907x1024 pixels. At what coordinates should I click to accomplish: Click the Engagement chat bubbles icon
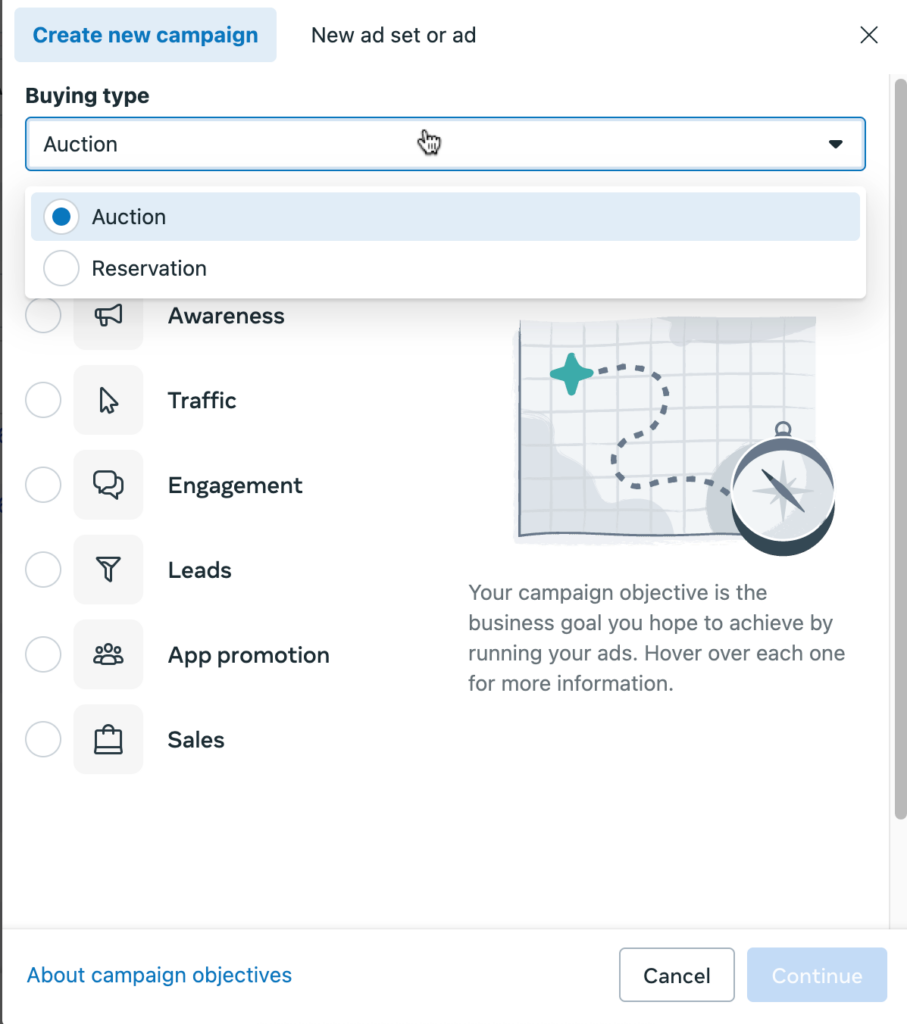108,486
